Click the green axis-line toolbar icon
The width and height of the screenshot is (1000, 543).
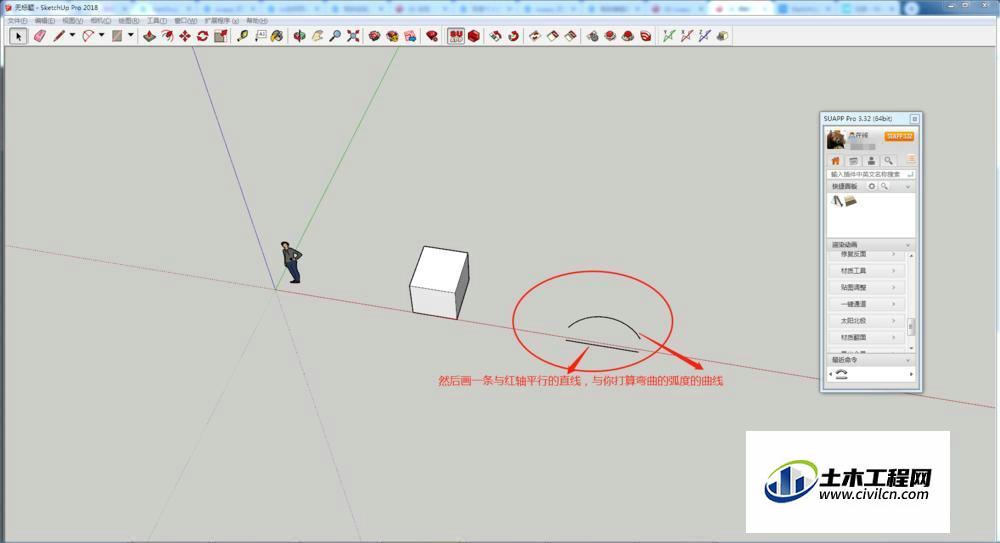668,36
